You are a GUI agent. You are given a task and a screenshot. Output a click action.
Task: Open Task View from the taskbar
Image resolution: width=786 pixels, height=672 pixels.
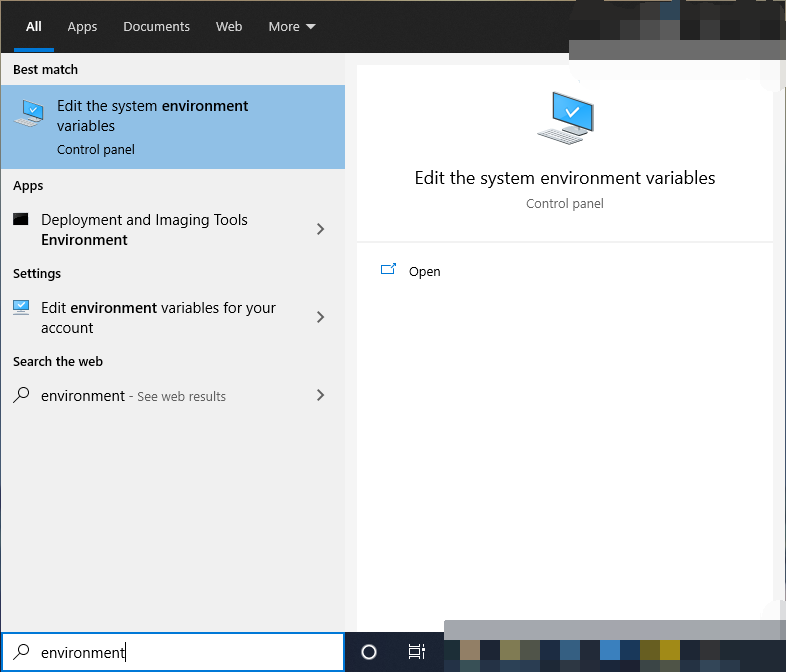417,652
